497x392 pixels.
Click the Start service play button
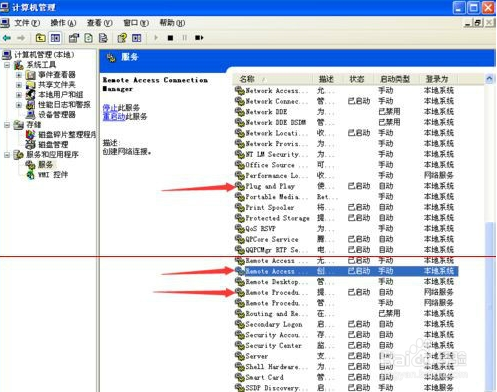click(156, 38)
